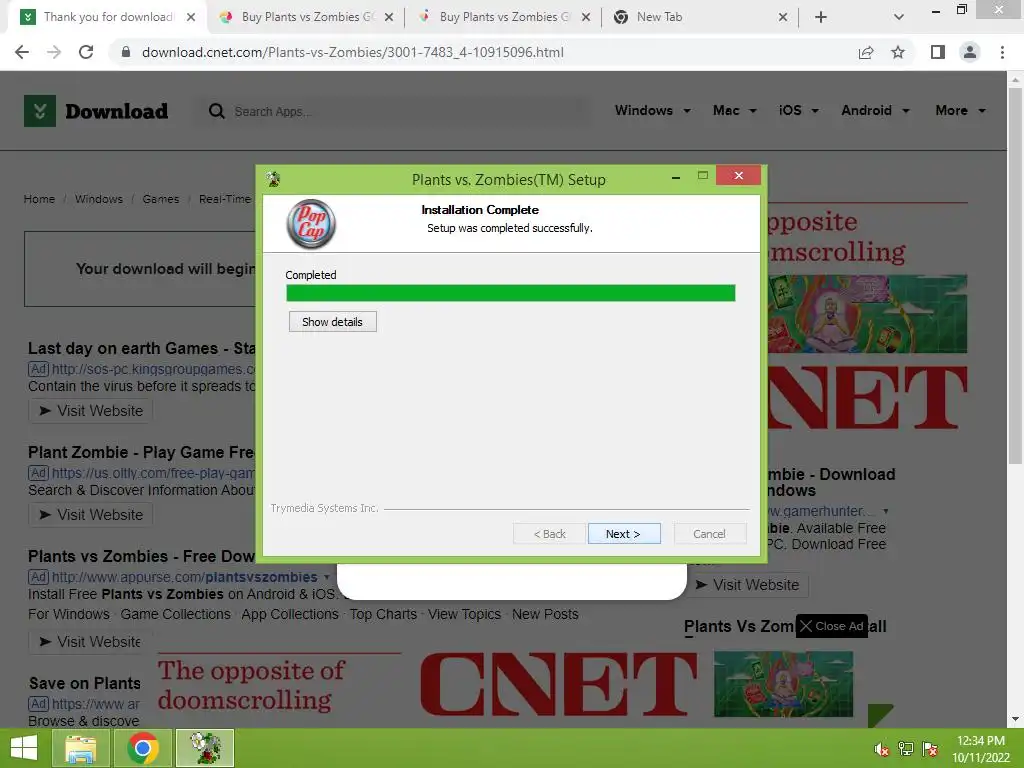Open the taskbar clock and date
This screenshot has width=1024, height=768.
click(981, 749)
